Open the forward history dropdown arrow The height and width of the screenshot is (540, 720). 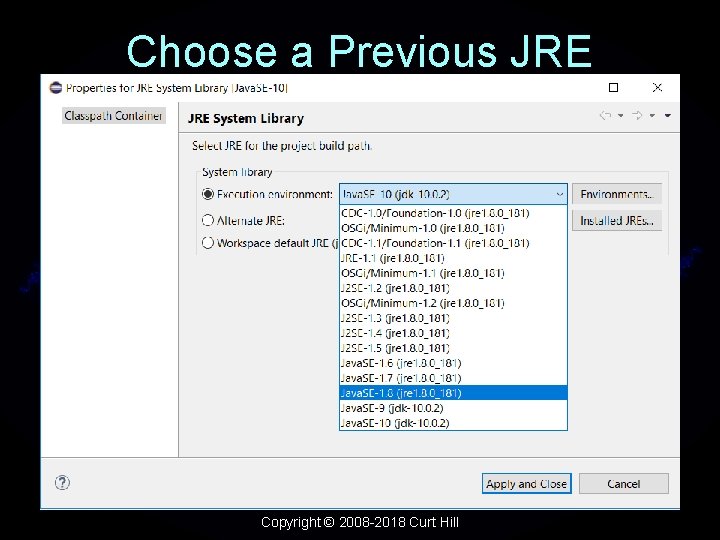(x=652, y=116)
